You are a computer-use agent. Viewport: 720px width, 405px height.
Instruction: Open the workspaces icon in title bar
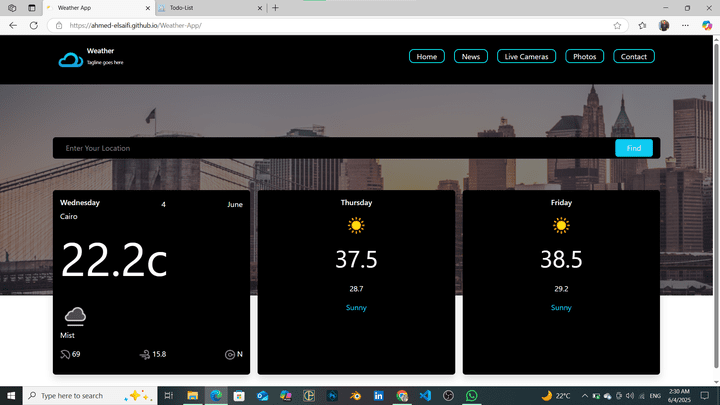[x=12, y=8]
